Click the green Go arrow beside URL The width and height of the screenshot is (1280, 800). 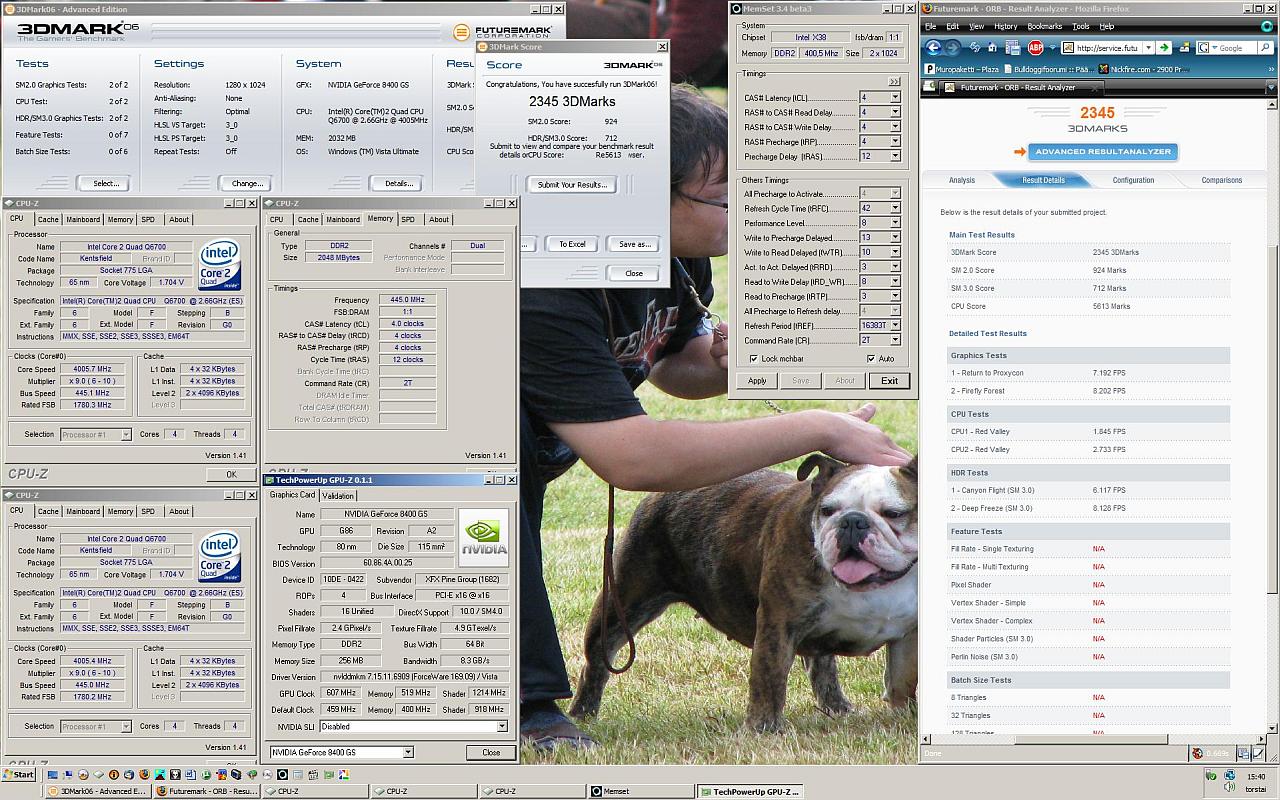tap(1164, 47)
